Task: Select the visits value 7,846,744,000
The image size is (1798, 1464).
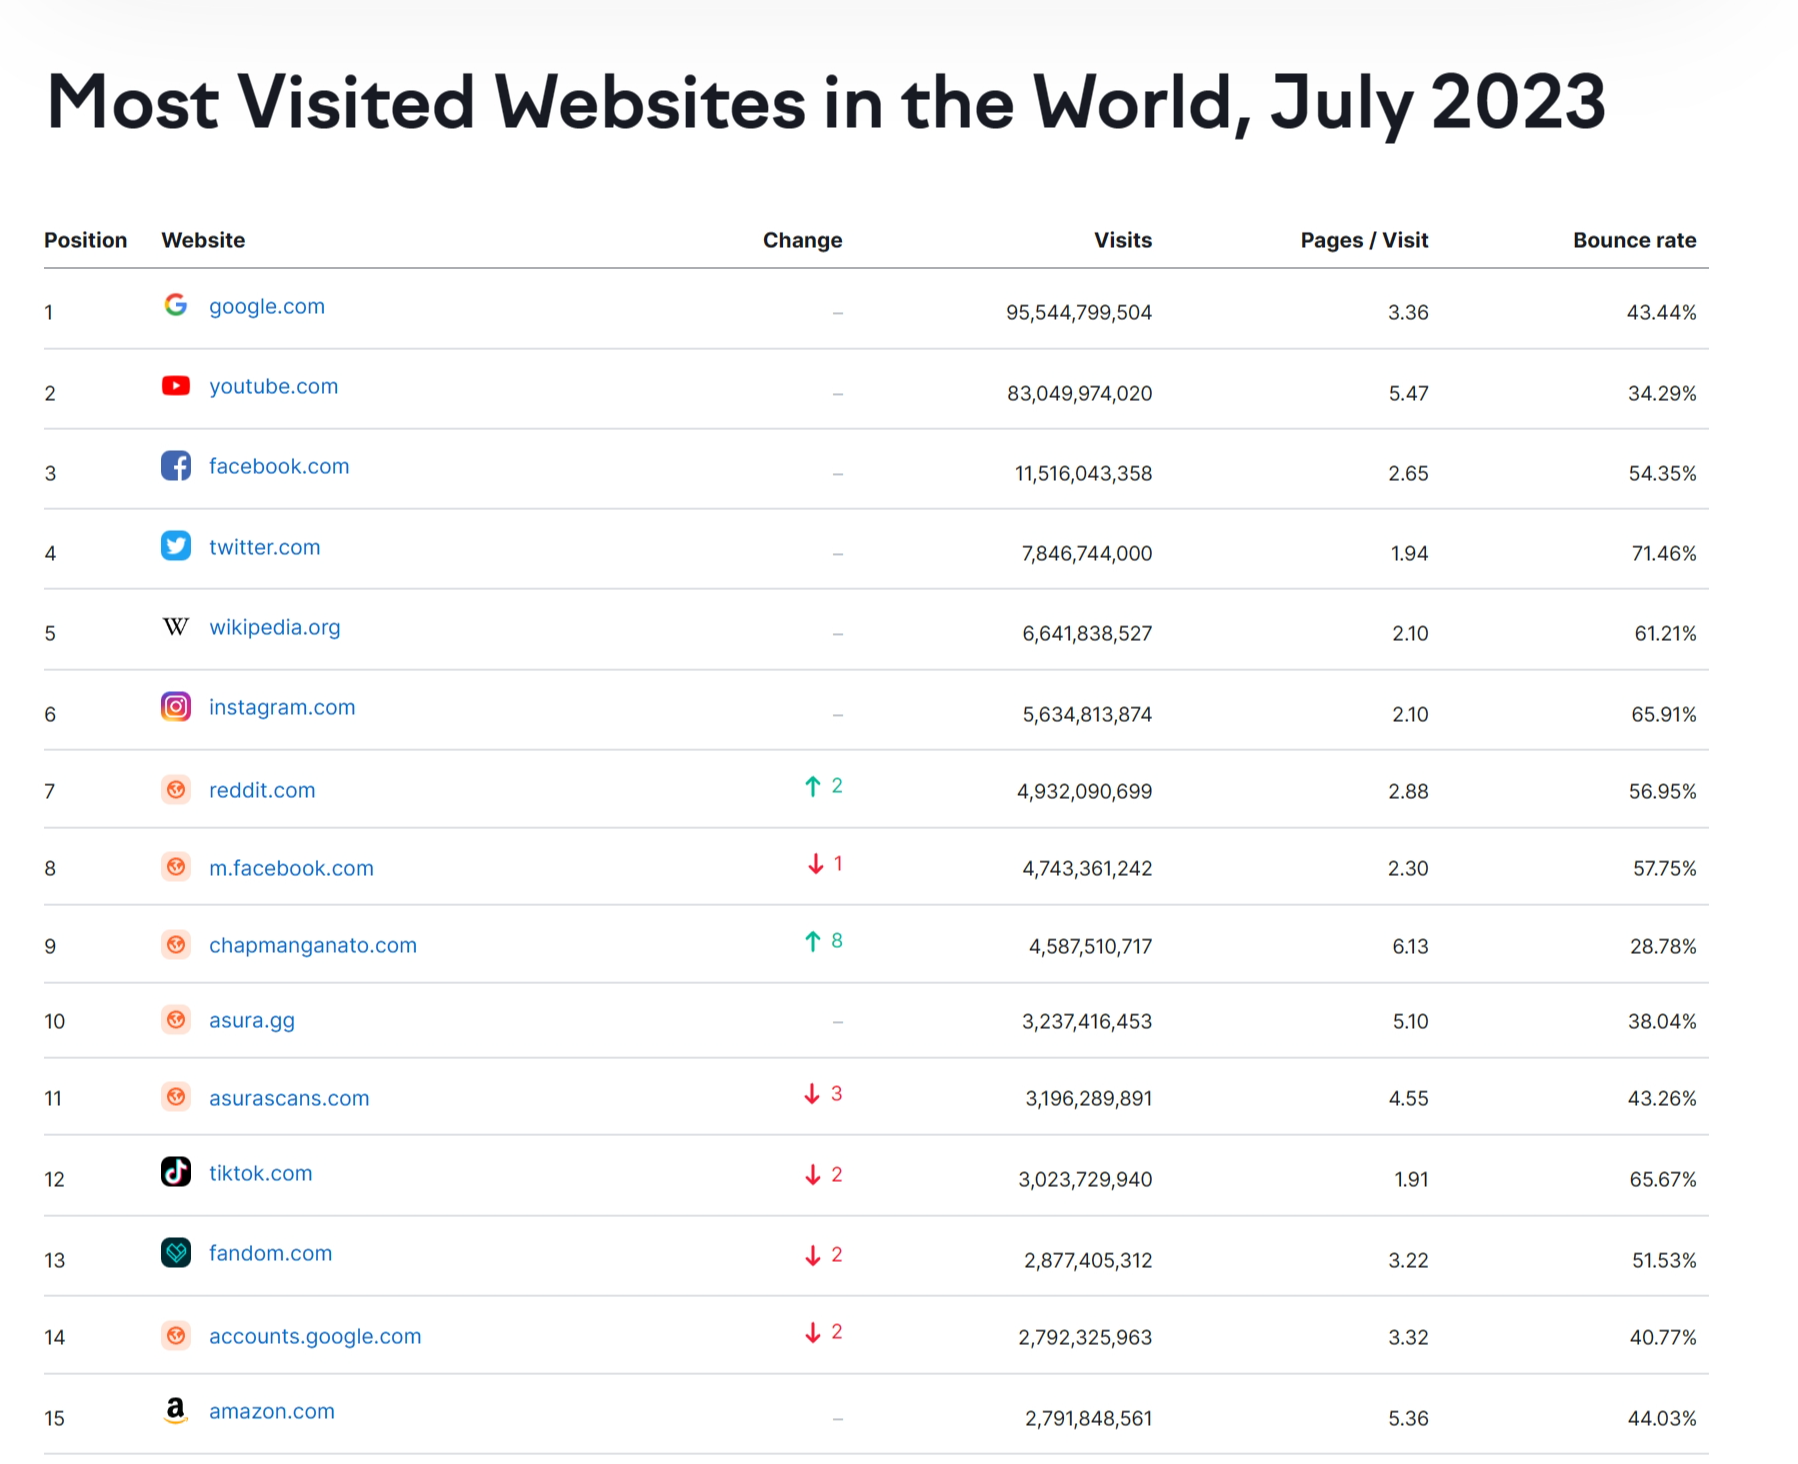Action: pyautogui.click(x=1087, y=554)
